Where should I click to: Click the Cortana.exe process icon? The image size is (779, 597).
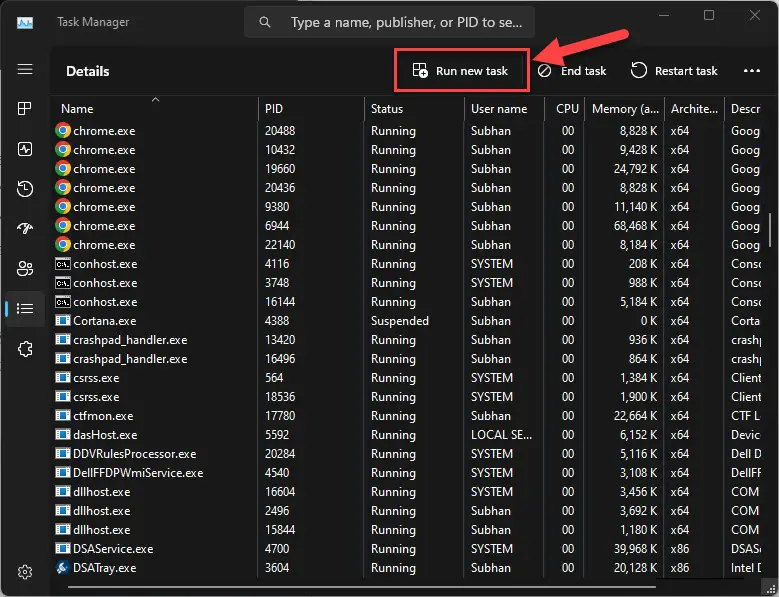tap(63, 320)
